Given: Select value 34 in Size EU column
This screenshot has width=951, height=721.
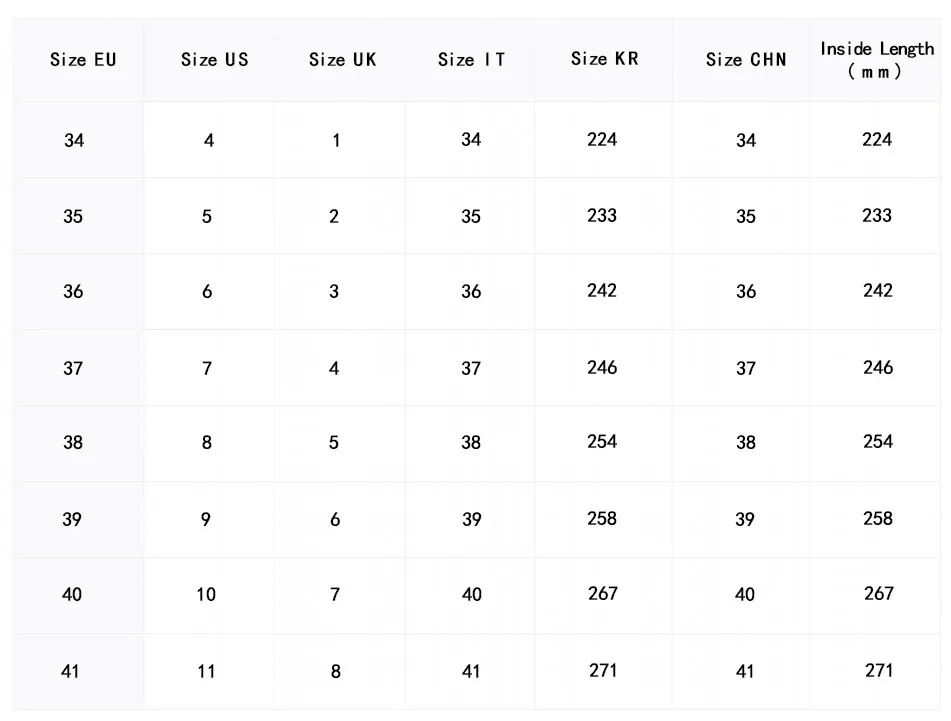Looking at the screenshot, I should 74,141.
